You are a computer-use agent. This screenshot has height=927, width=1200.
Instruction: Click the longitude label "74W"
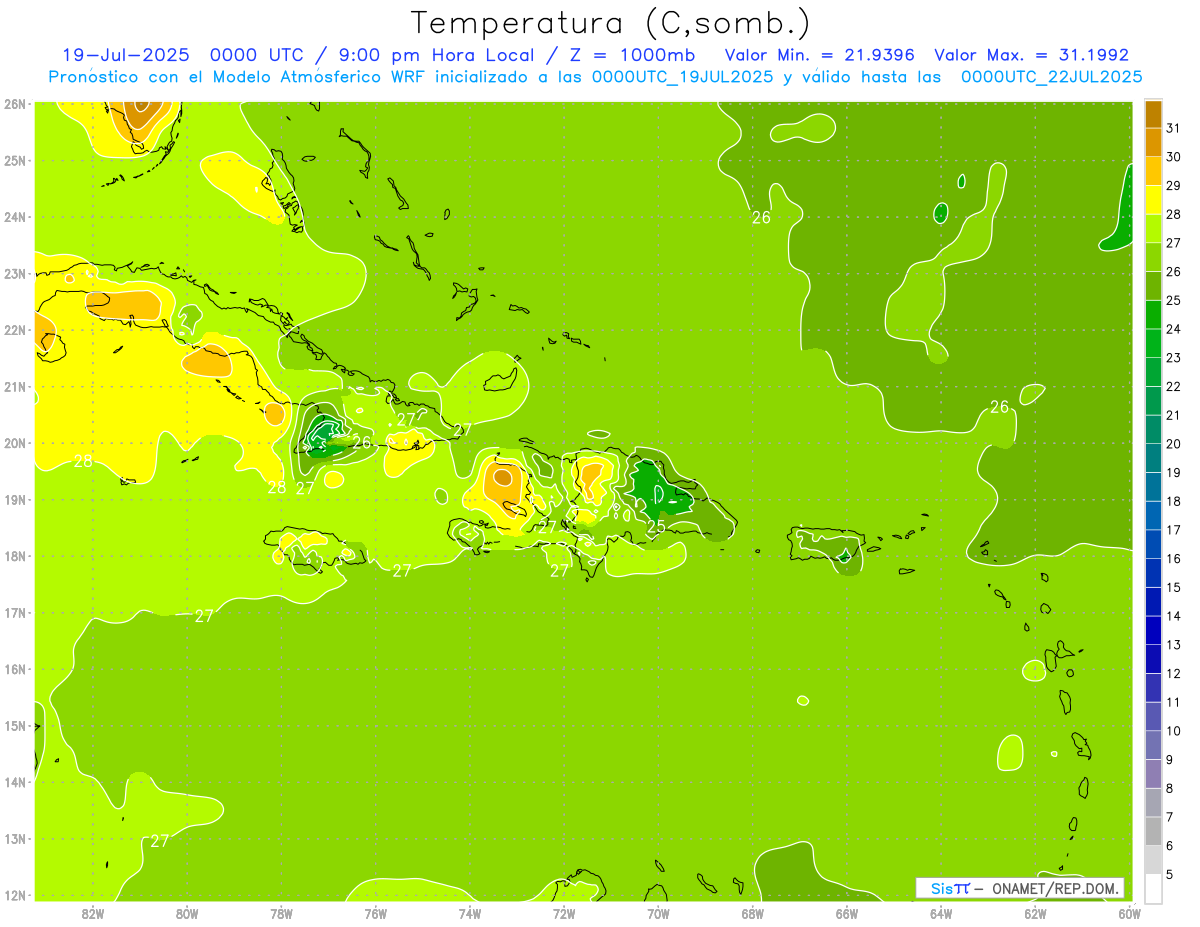(x=470, y=913)
